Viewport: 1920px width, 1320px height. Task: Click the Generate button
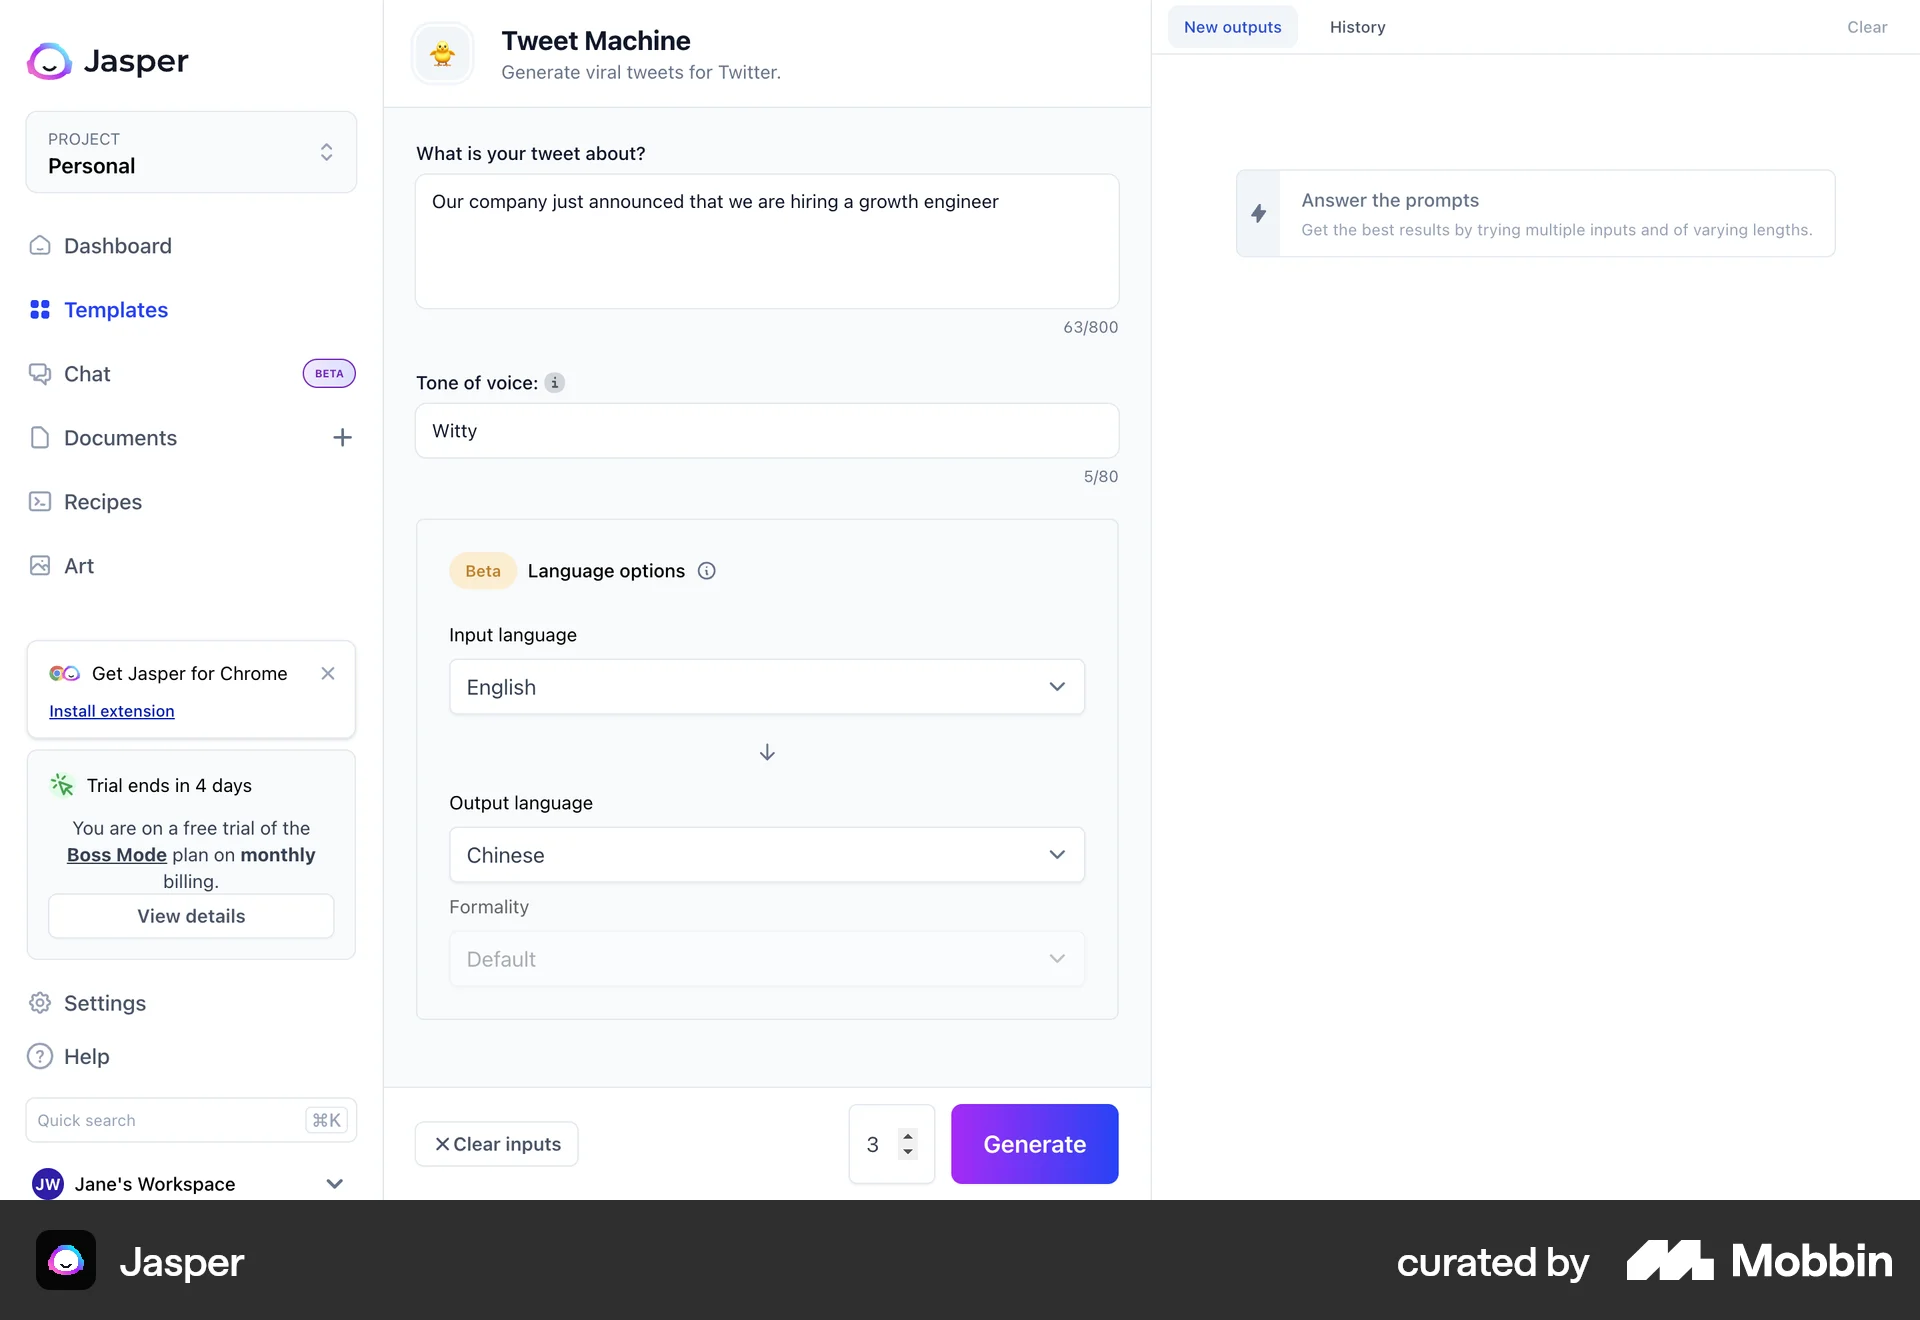click(x=1034, y=1144)
